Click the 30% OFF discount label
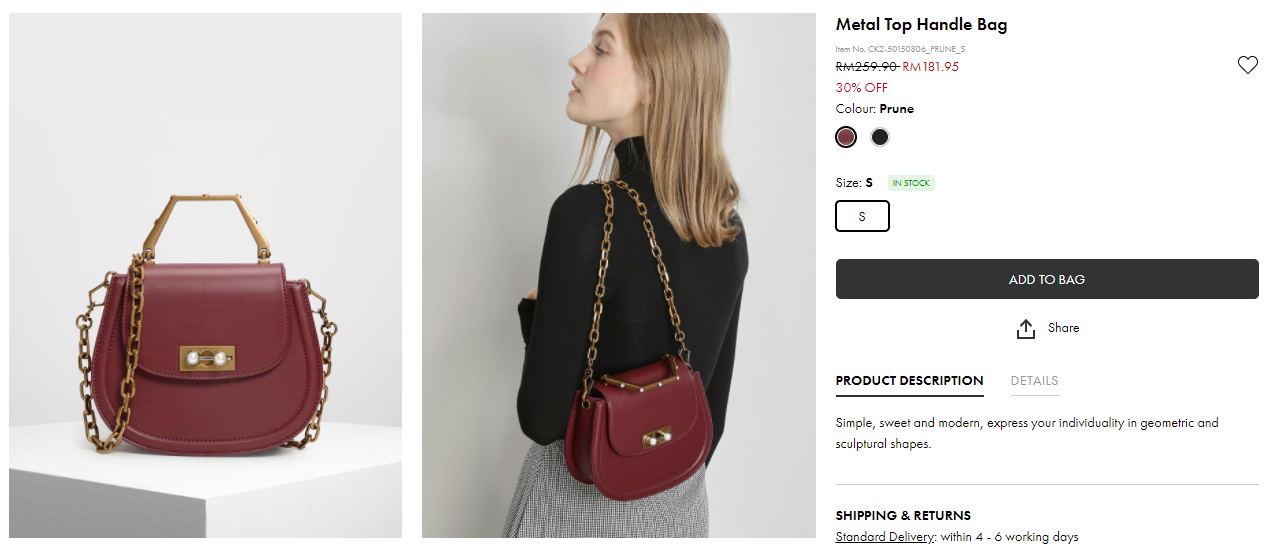 [861, 88]
